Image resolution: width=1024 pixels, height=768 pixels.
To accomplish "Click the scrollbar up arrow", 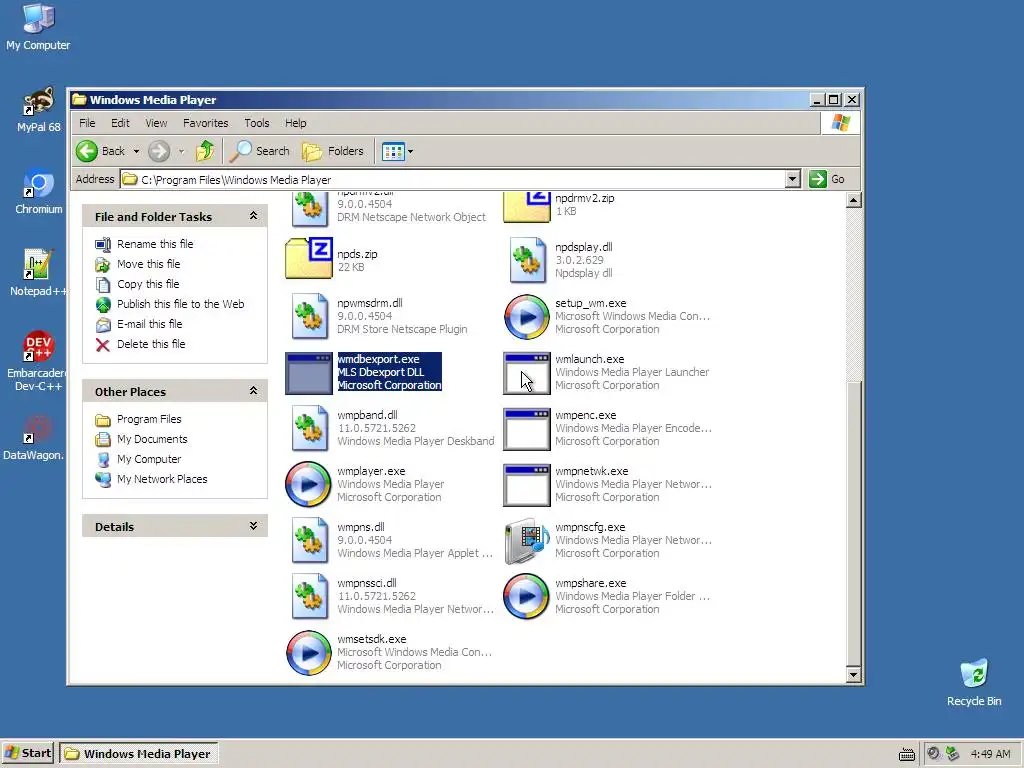I will [x=854, y=200].
